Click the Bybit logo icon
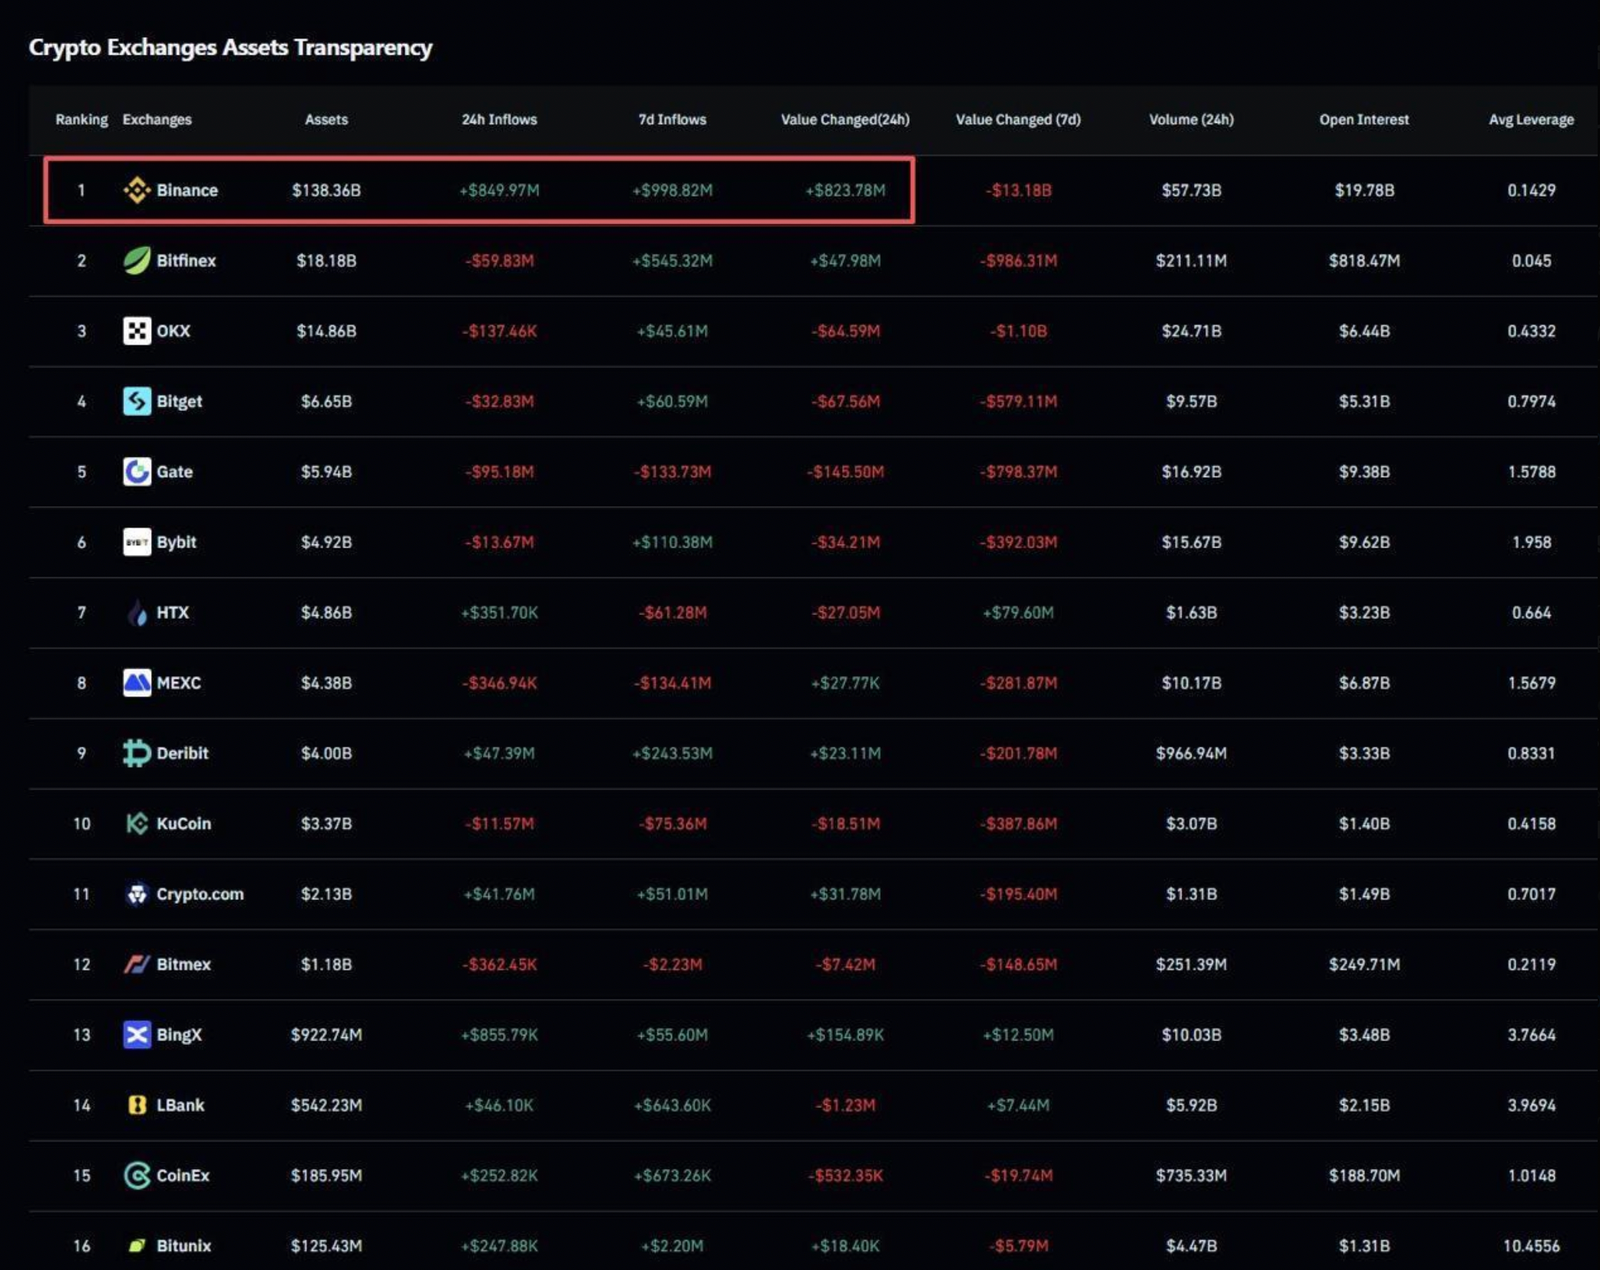 137,542
